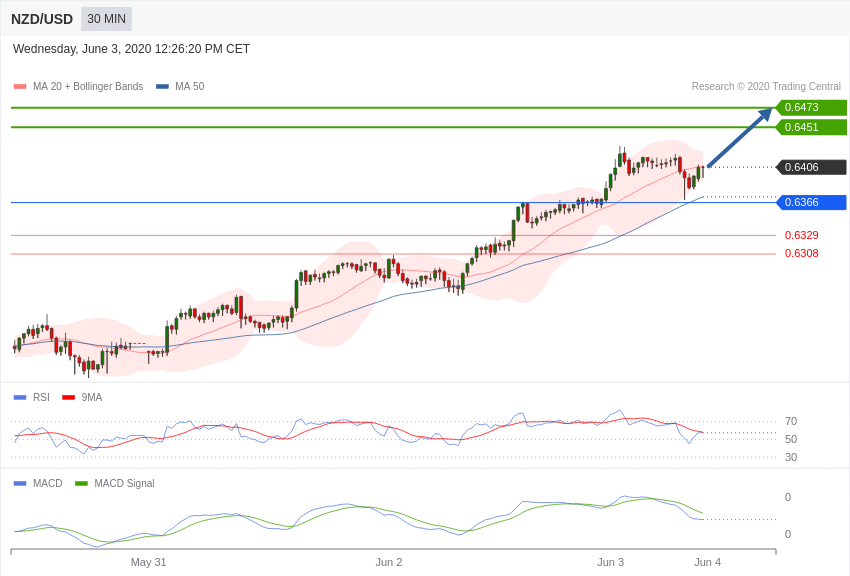Viewport: 850px width, 576px height.
Task: Click the RSI legend swatch
Action: (20, 397)
